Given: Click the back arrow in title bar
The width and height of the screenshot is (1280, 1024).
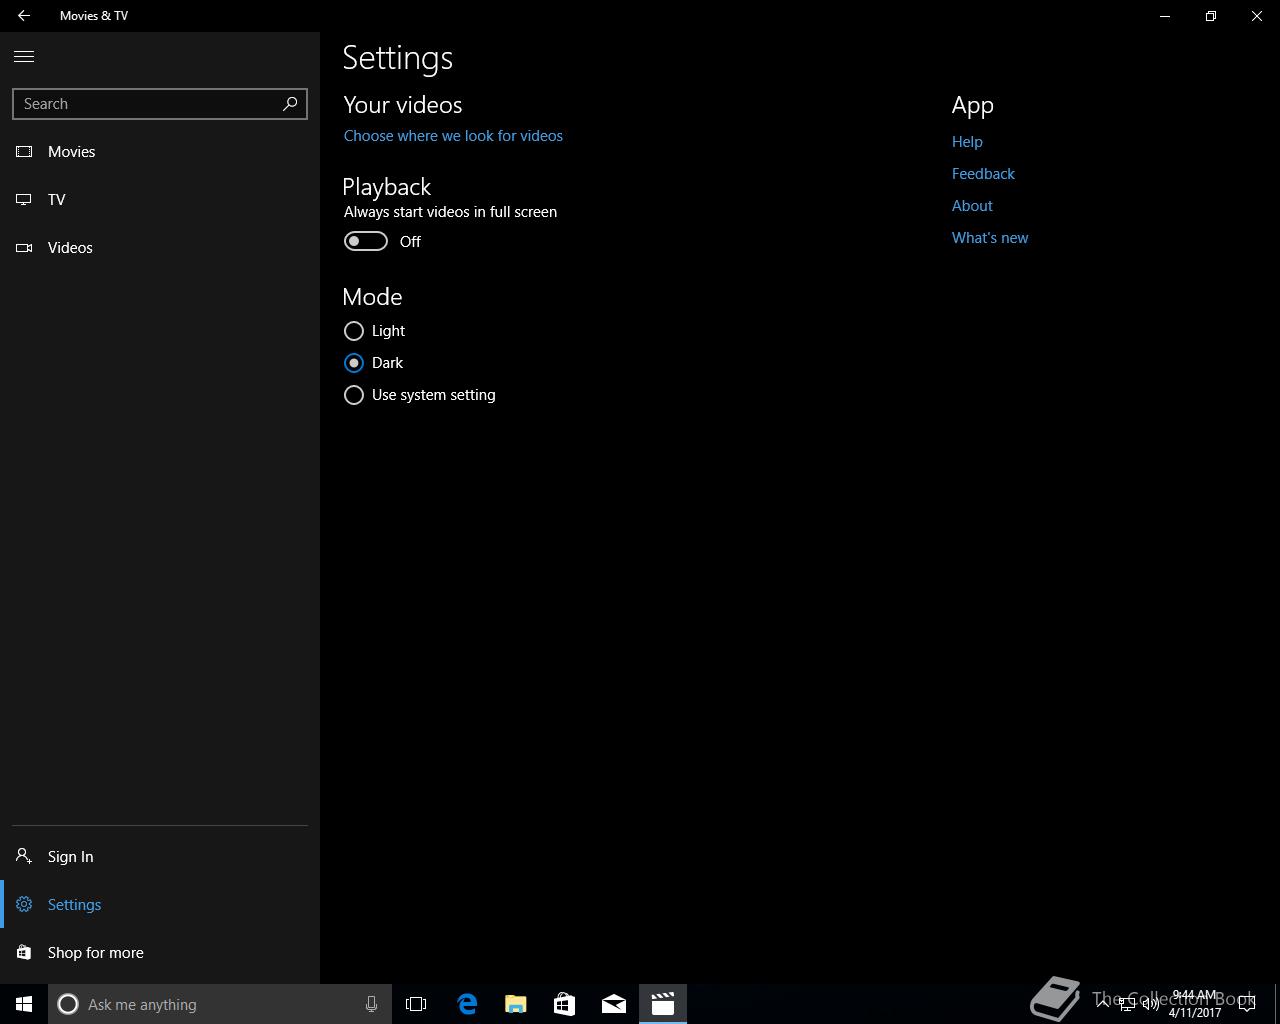Looking at the screenshot, I should (x=24, y=16).
